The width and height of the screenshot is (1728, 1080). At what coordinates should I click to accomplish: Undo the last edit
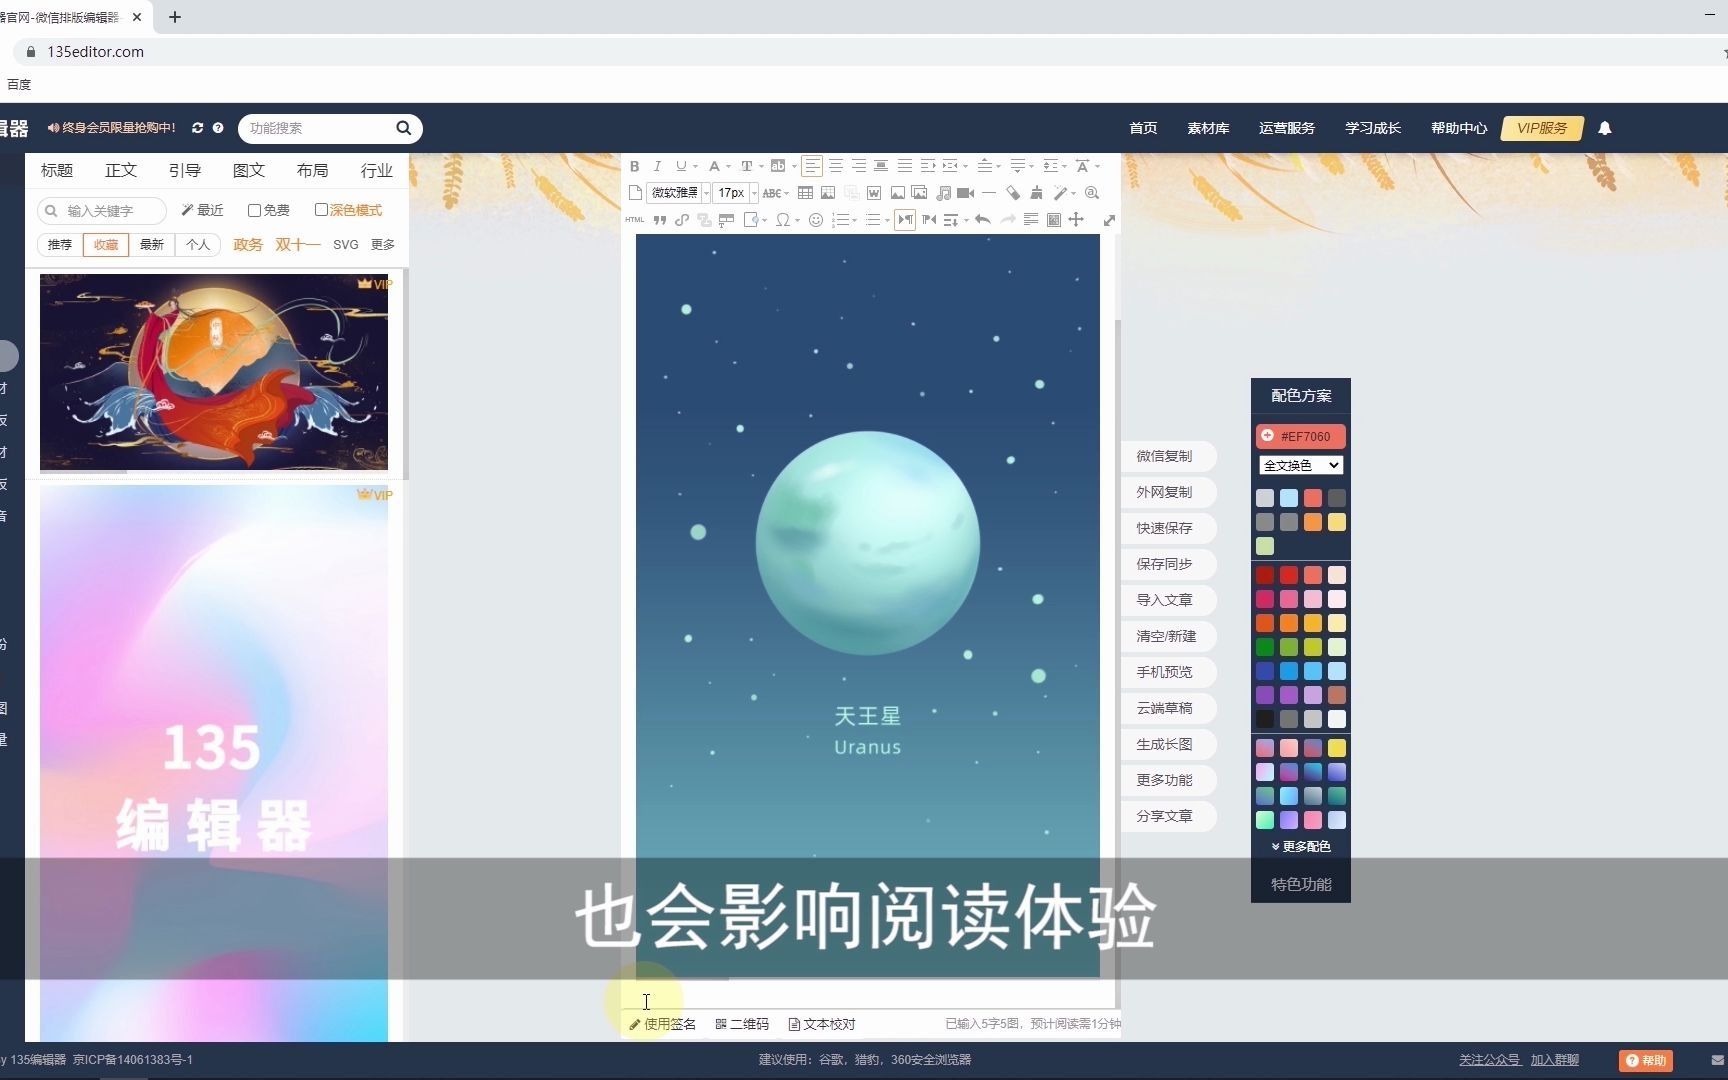(x=983, y=220)
